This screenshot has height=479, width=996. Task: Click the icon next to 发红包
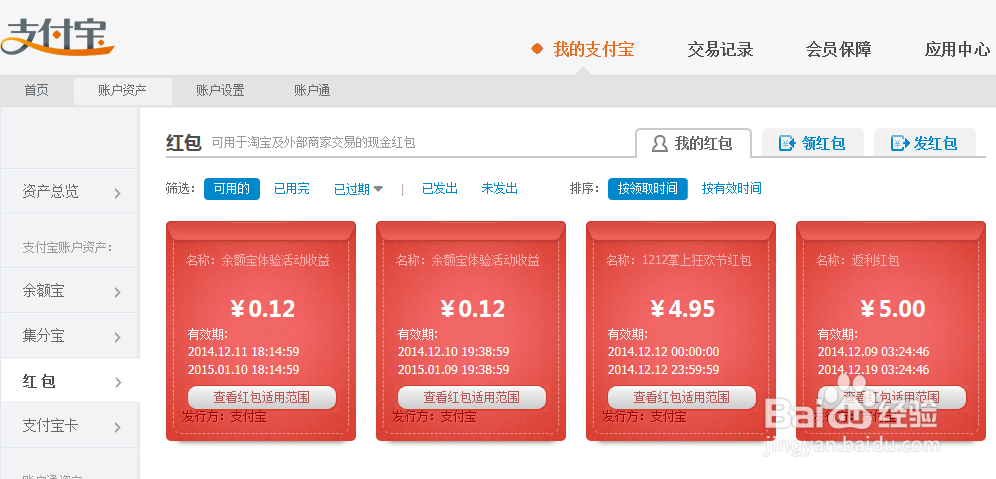click(899, 144)
